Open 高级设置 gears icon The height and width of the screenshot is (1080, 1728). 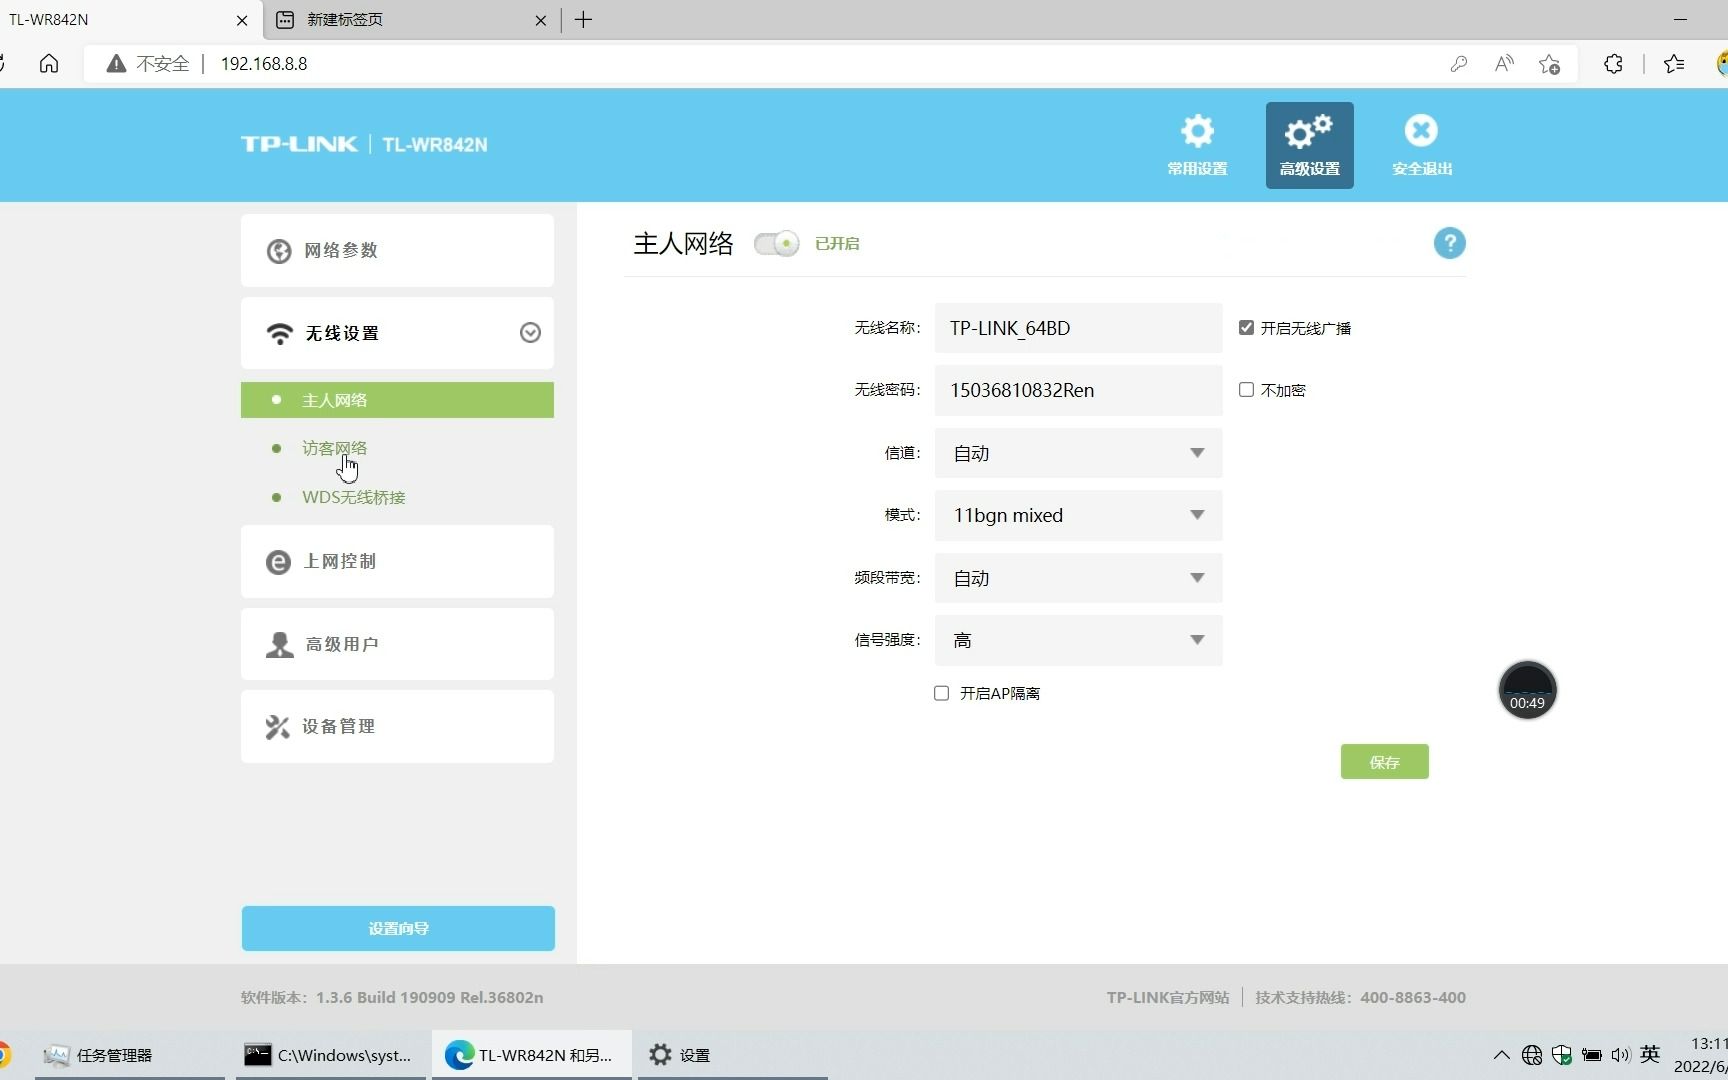coord(1309,145)
